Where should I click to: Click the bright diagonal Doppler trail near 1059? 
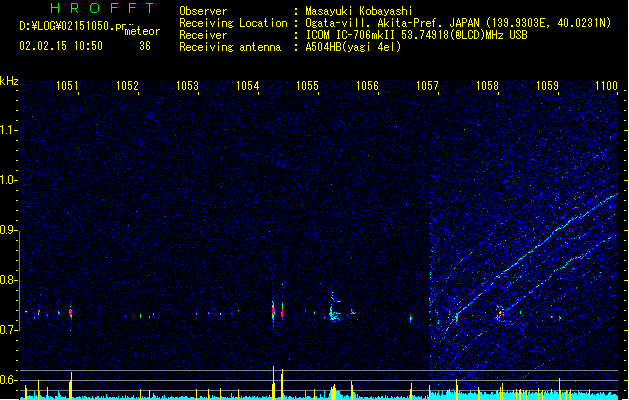coord(558,231)
